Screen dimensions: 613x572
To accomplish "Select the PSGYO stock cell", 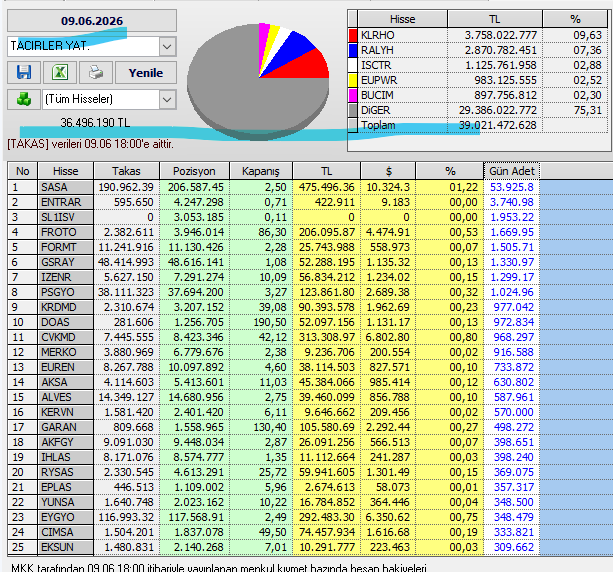I will (x=66, y=292).
